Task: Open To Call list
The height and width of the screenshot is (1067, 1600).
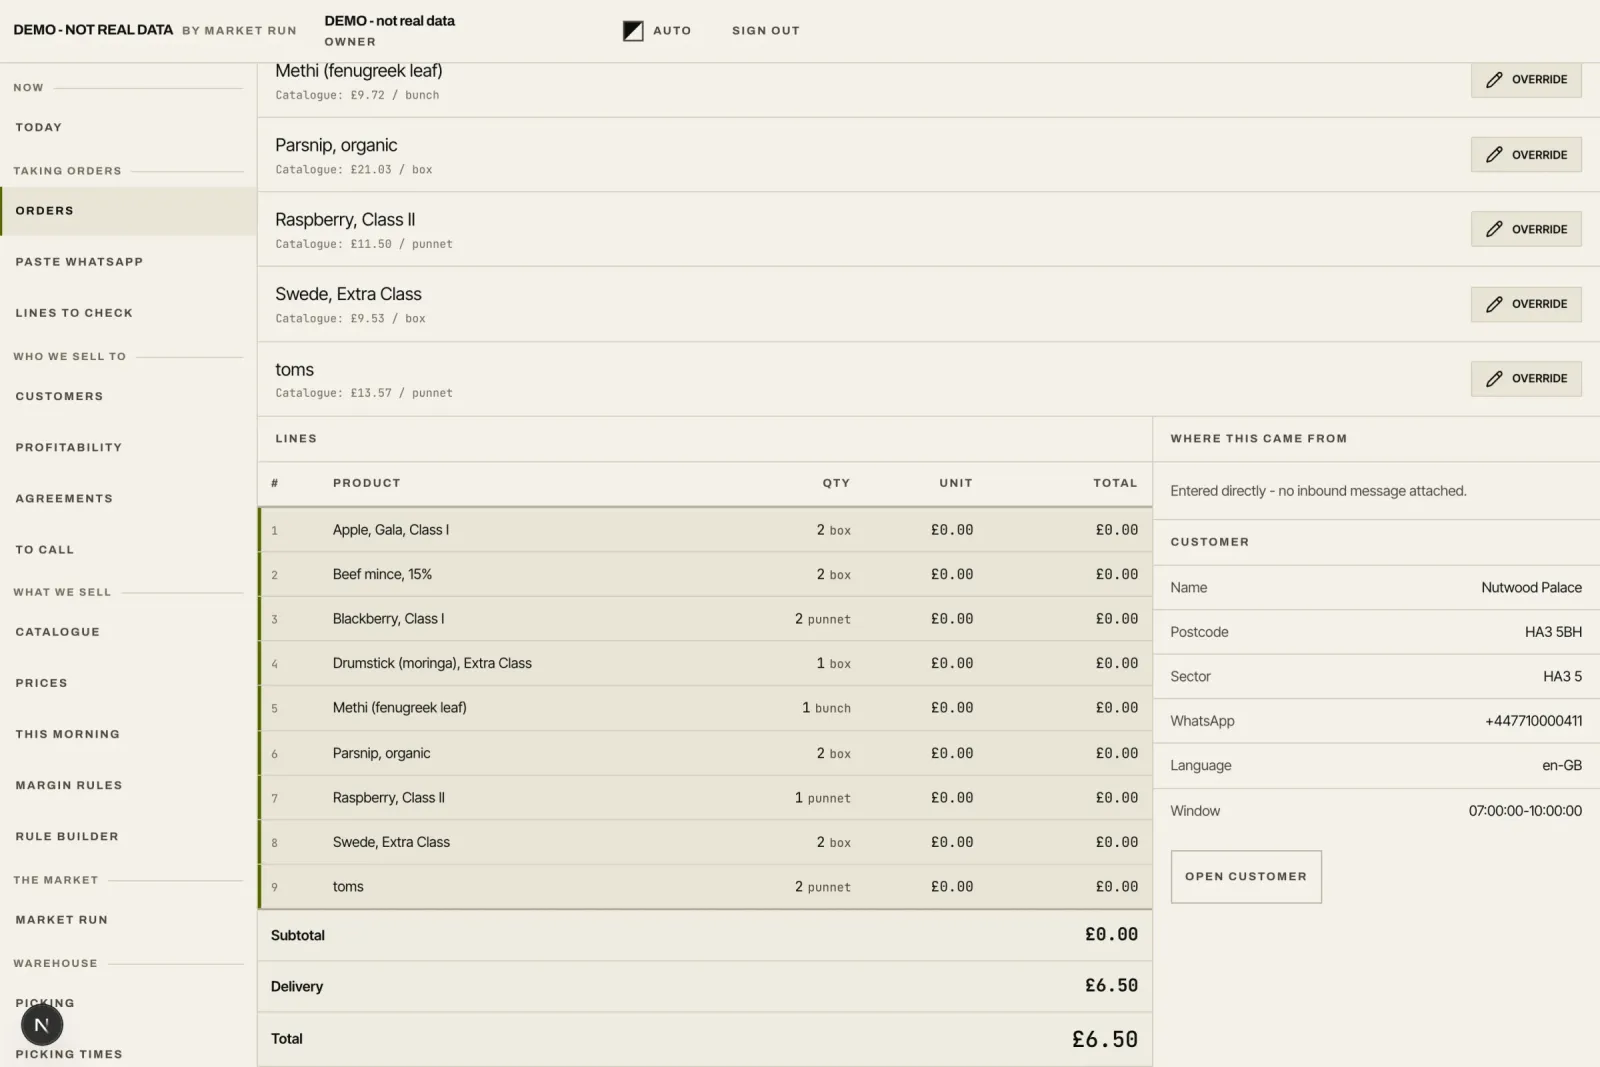Action: [128, 549]
